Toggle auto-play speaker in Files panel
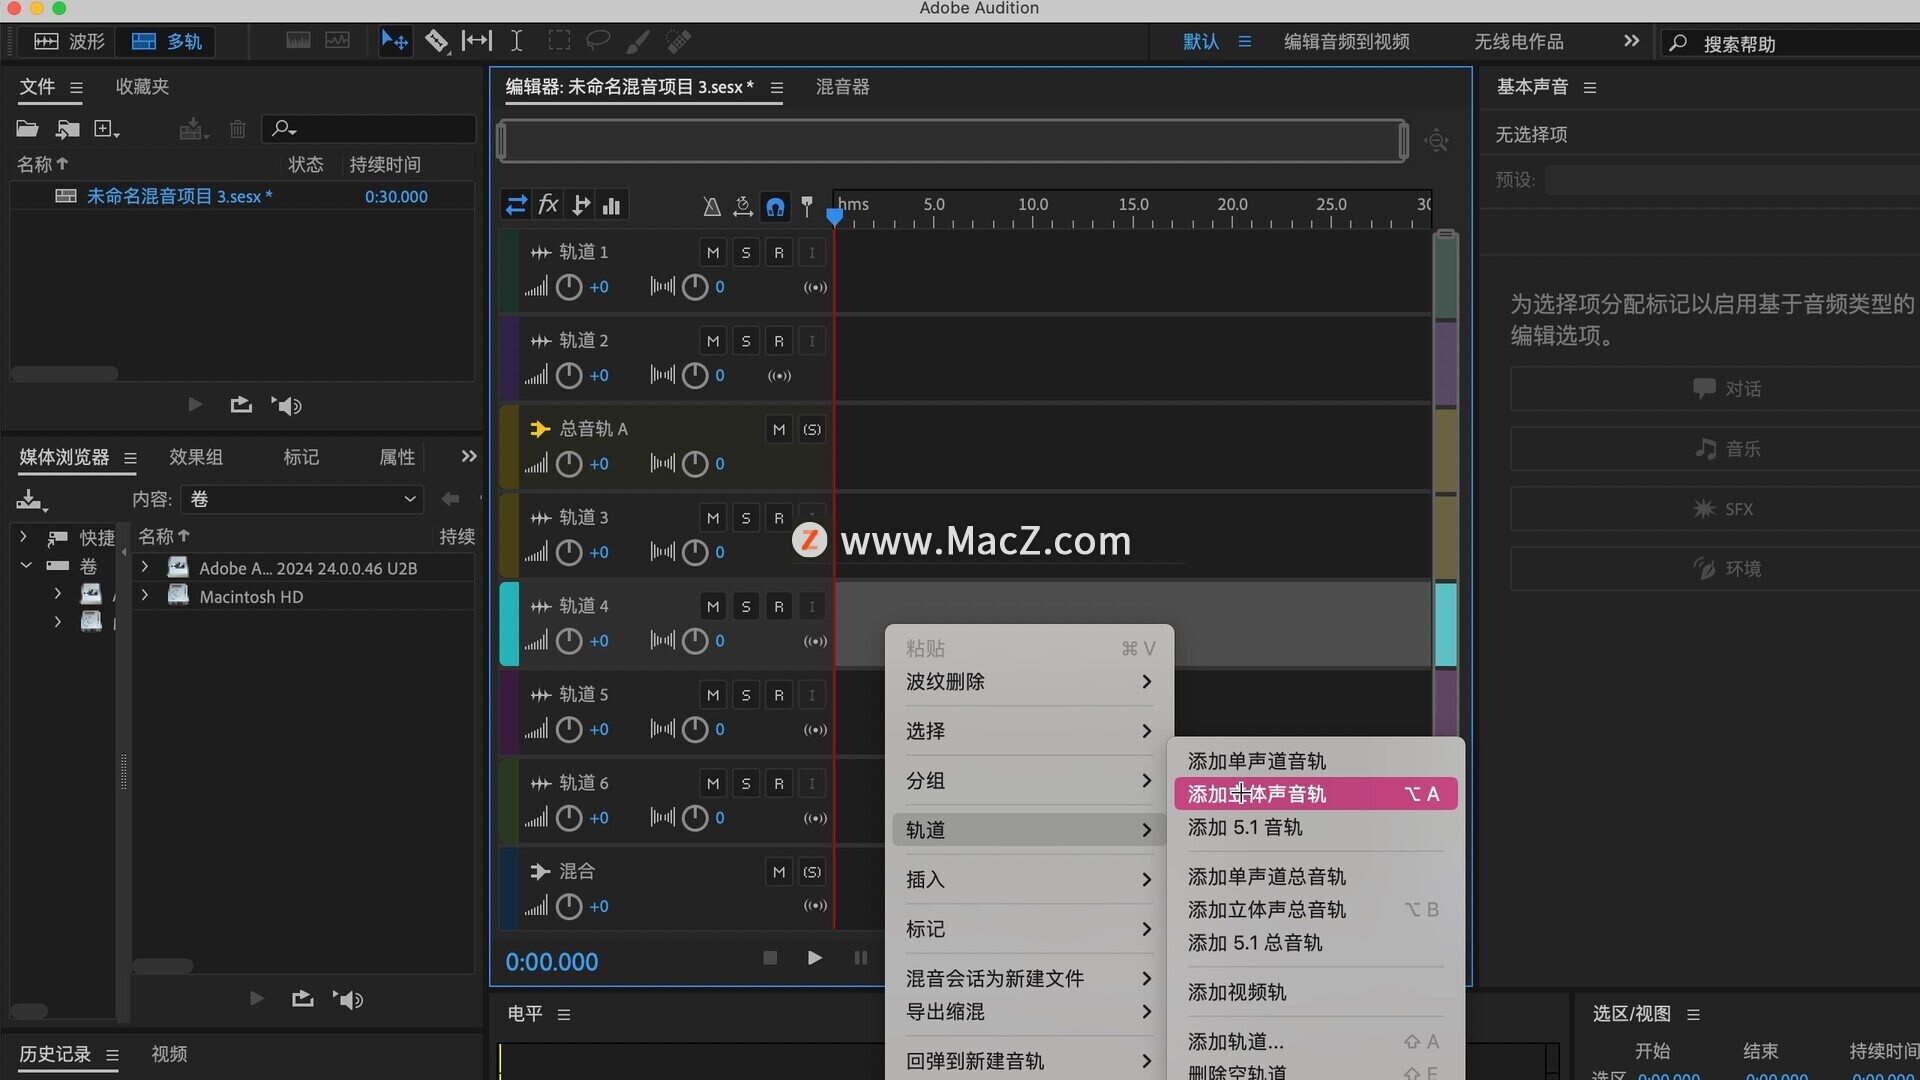The width and height of the screenshot is (1920, 1080). point(286,405)
